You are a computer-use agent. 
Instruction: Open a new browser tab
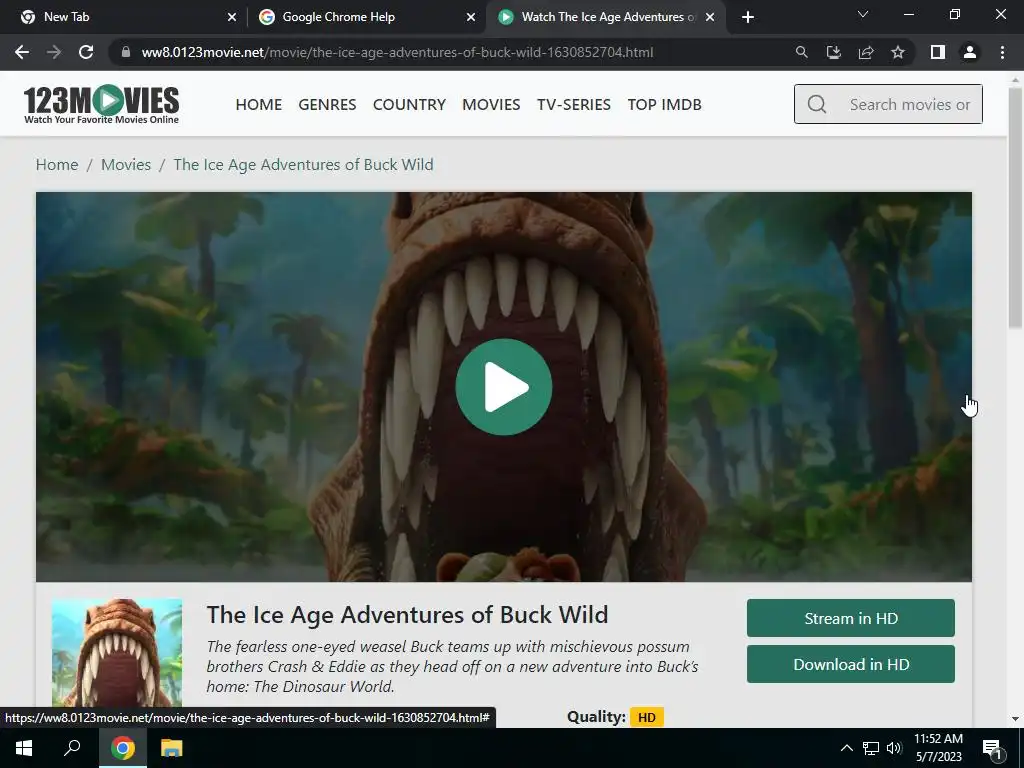[748, 17]
